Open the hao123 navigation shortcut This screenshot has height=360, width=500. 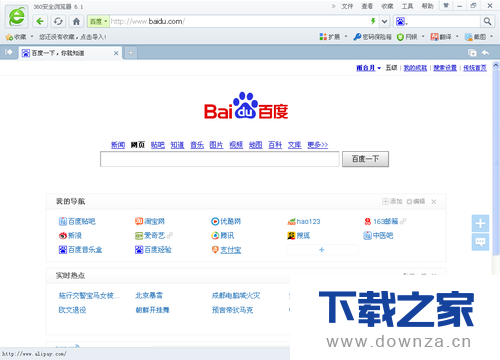point(304,221)
